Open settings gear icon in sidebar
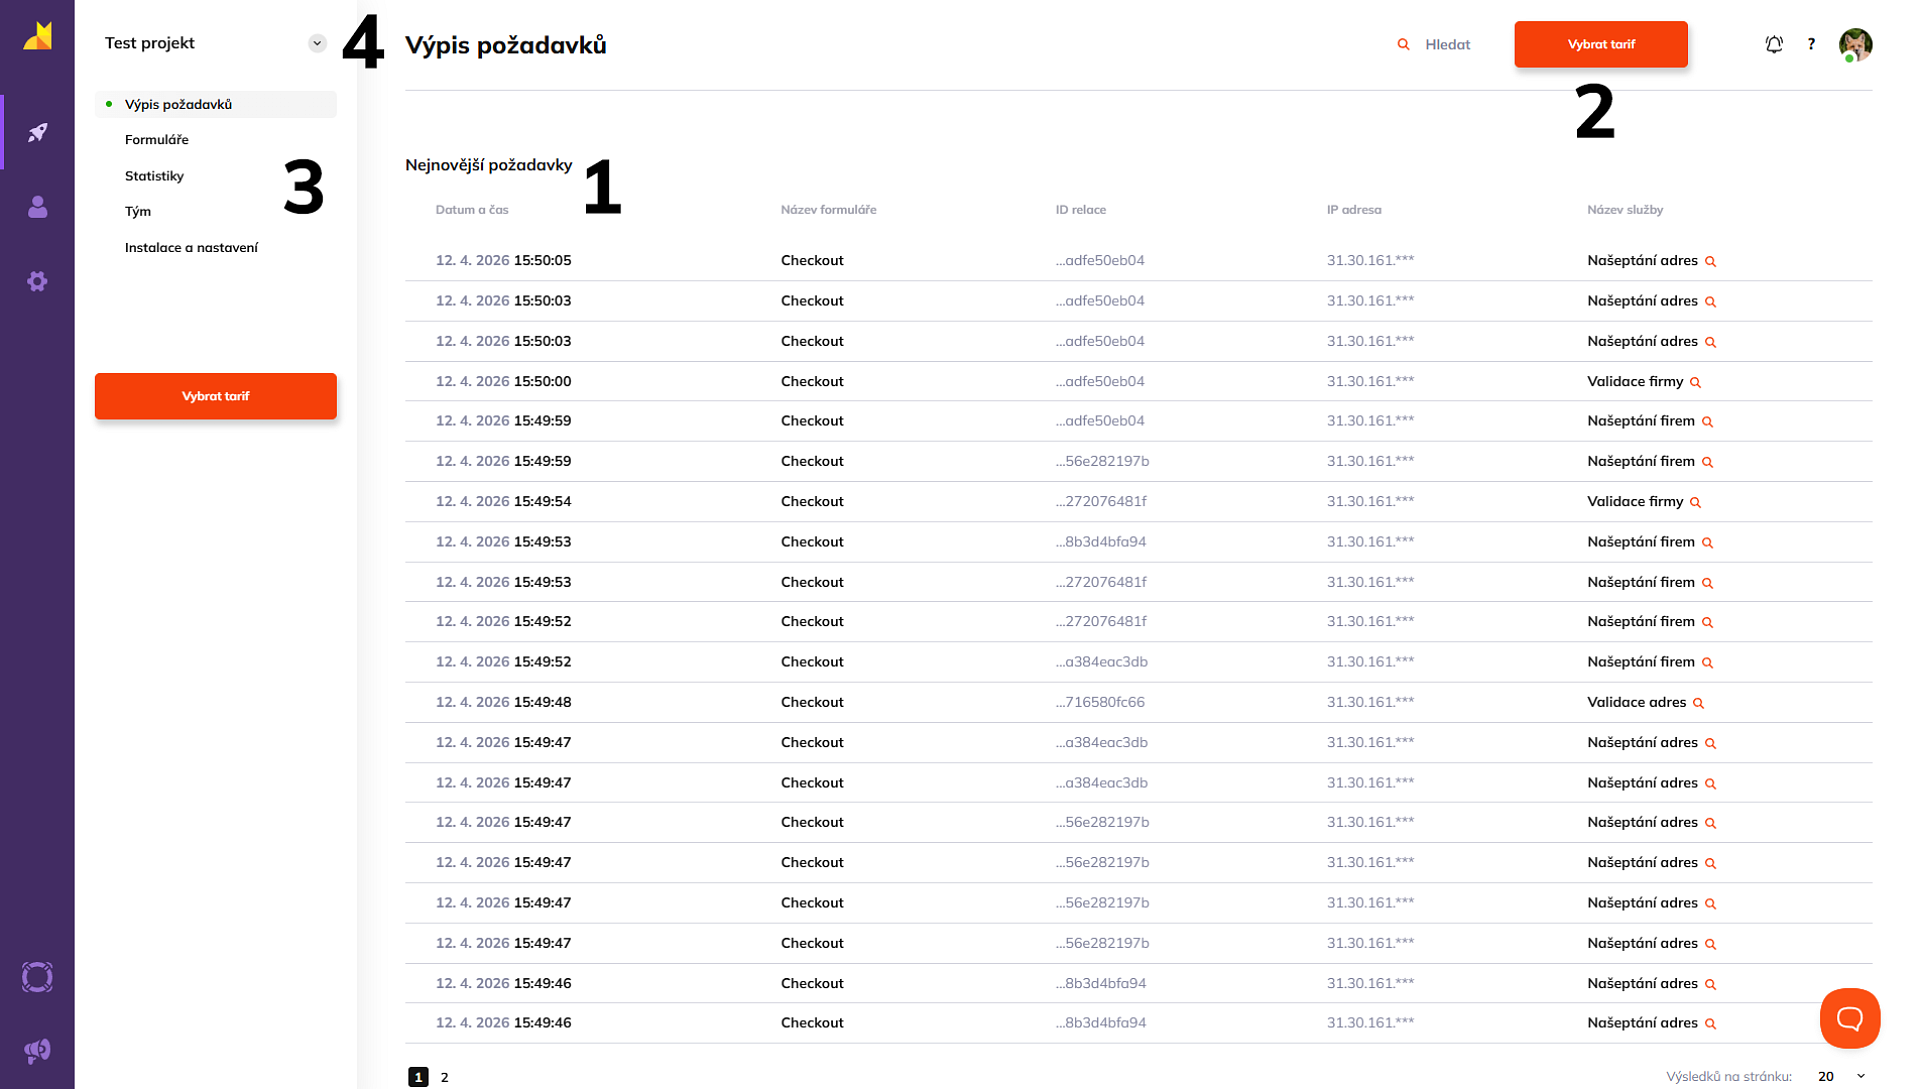1920x1089 pixels. coord(38,282)
